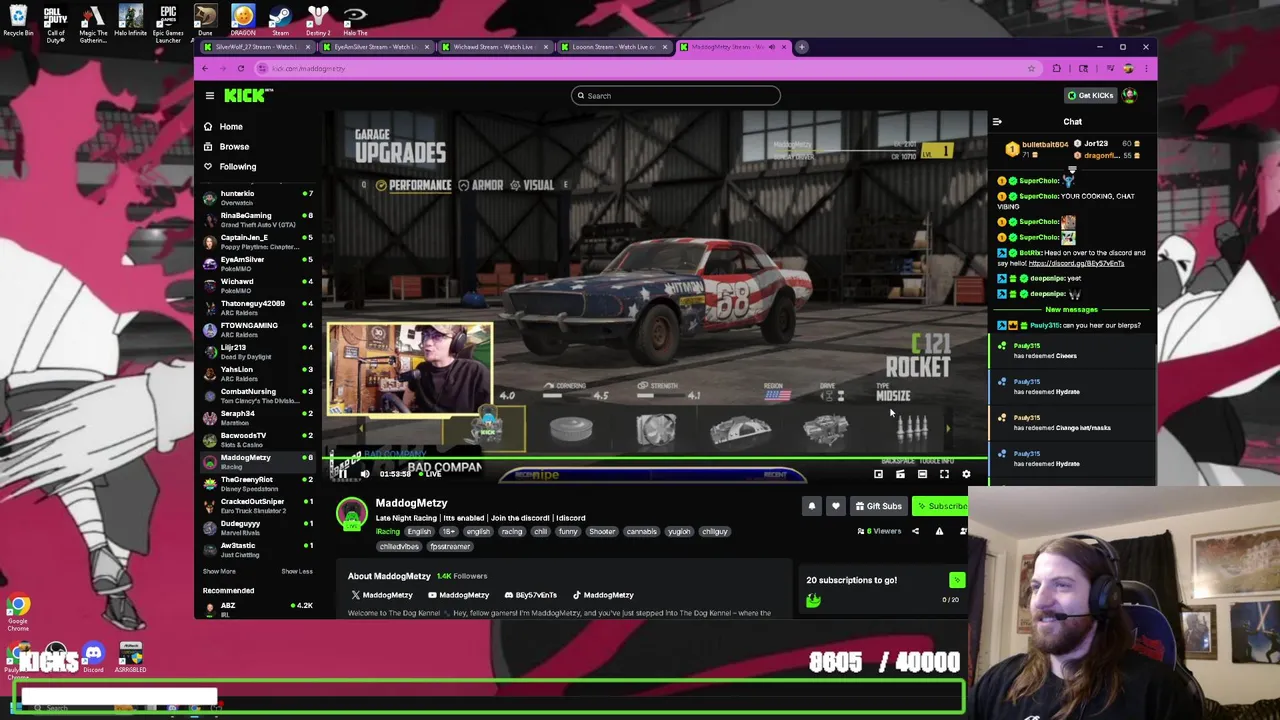Image resolution: width=1280 pixels, height=720 pixels.
Task: Open a new browser tab
Action: coord(802,47)
